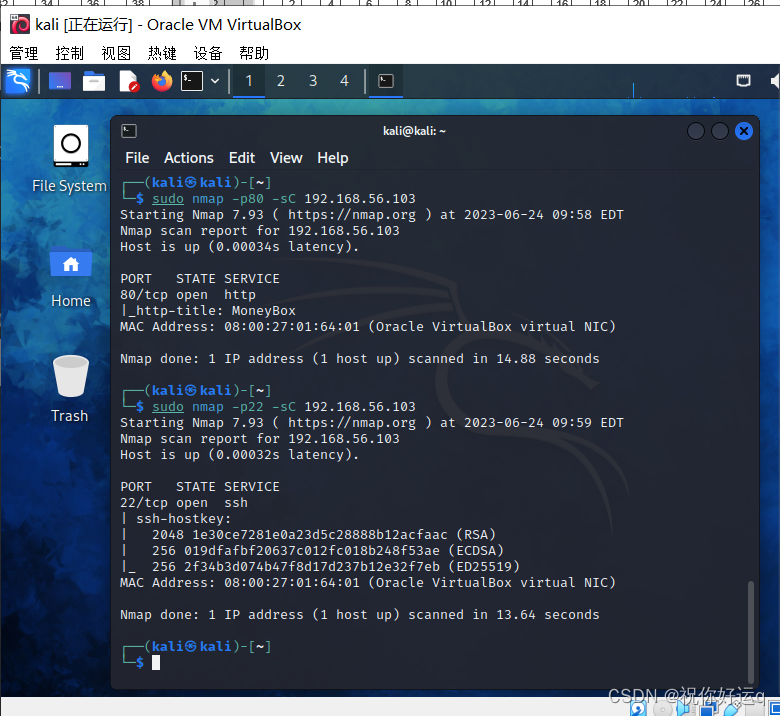
Task: Close the kali@kali terminal window
Action: click(744, 131)
